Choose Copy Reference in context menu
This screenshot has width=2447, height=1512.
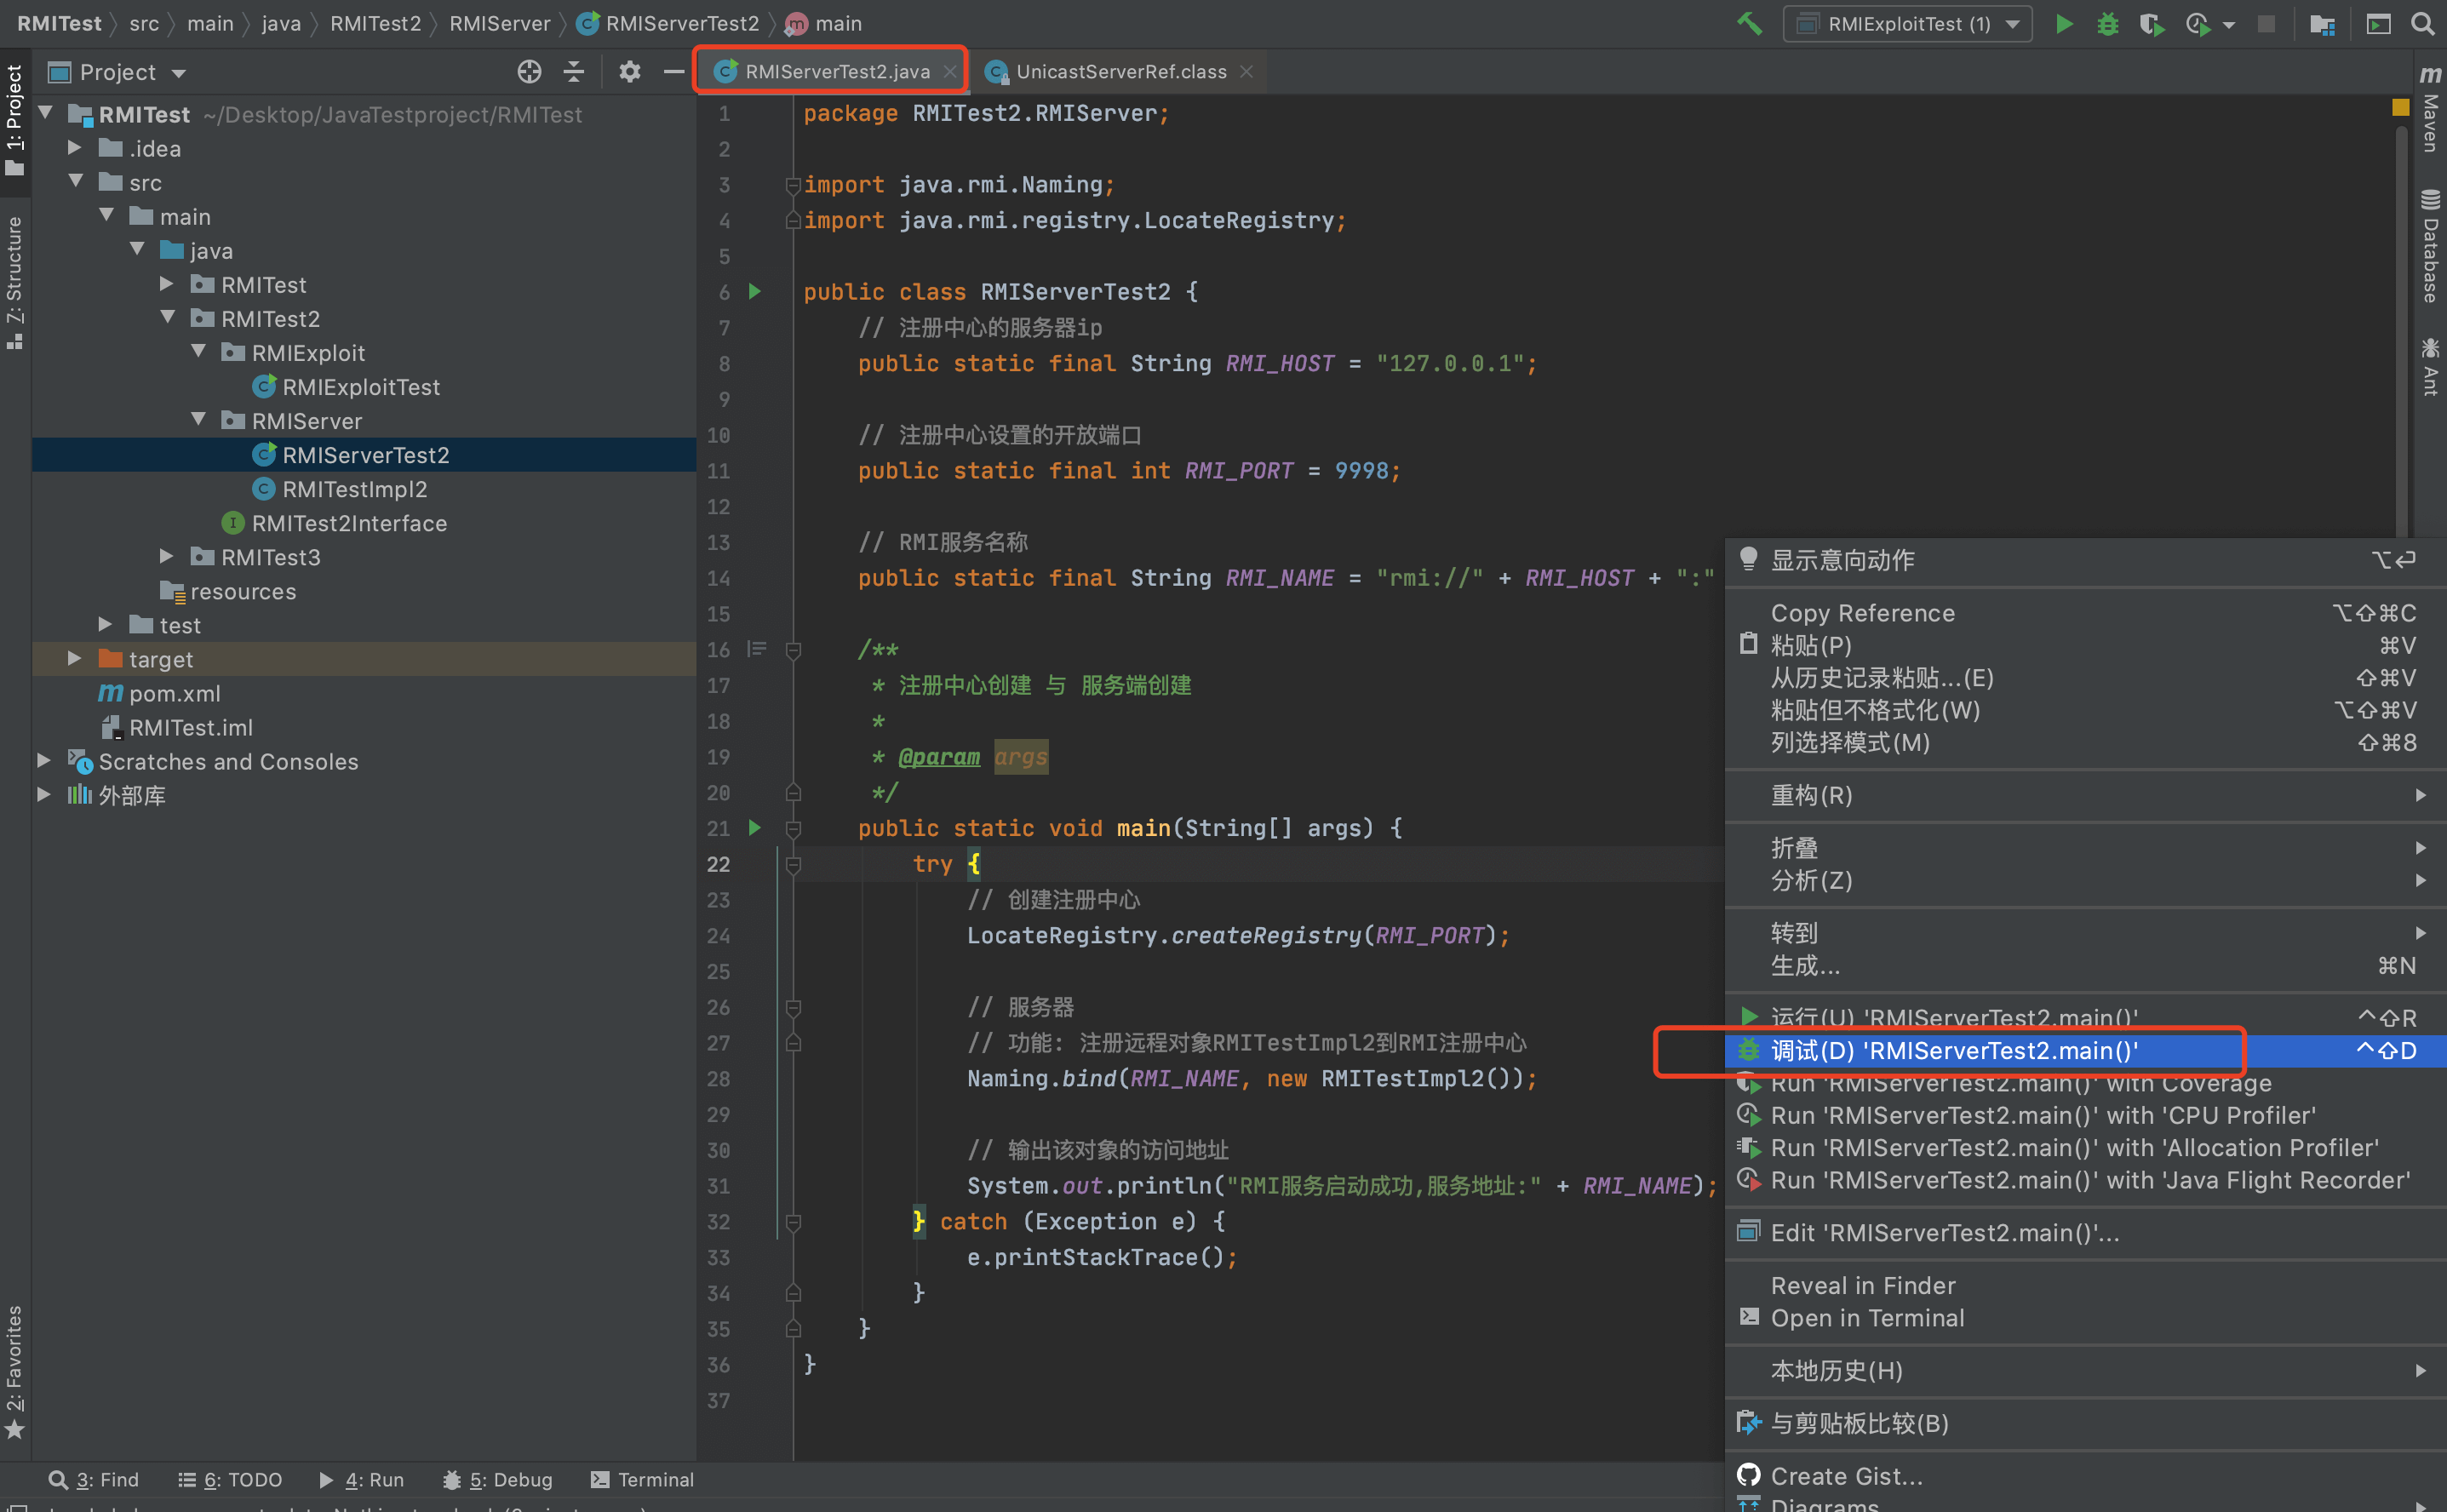click(x=2085, y=613)
